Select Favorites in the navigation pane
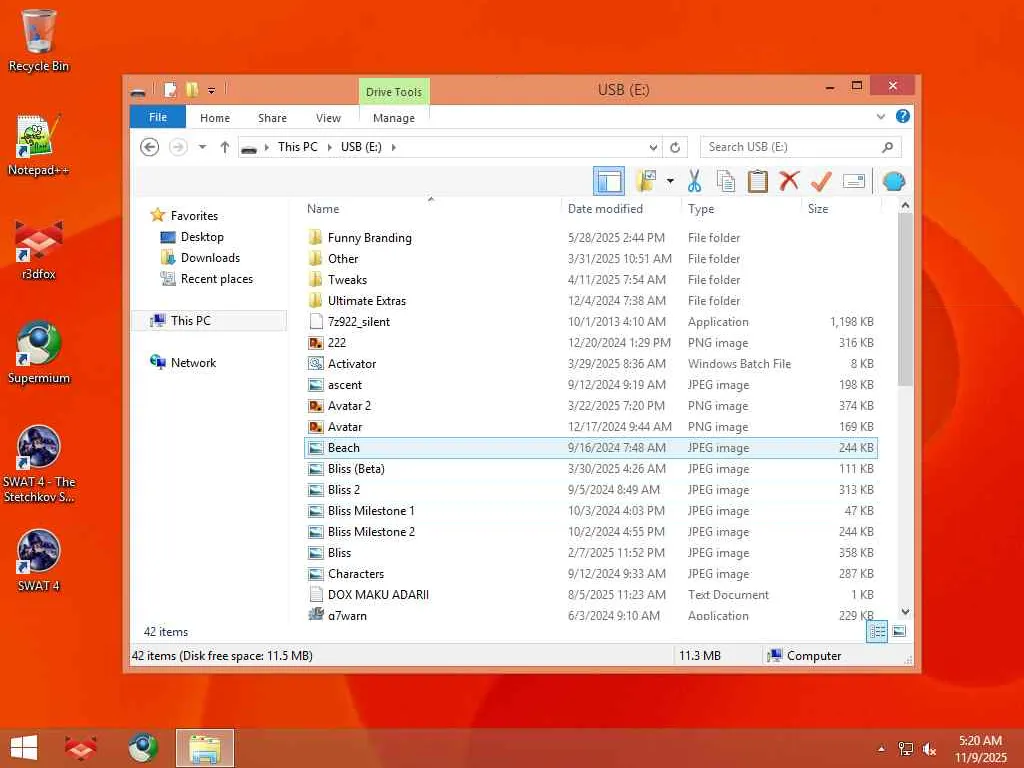 tap(194, 216)
